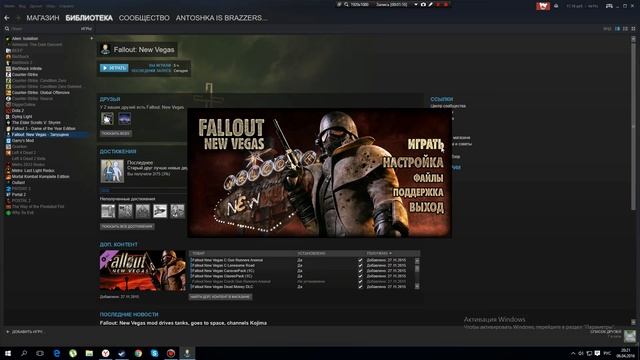Open the first friend's avatar under ДРУЗЬЯ

[x=107, y=119]
